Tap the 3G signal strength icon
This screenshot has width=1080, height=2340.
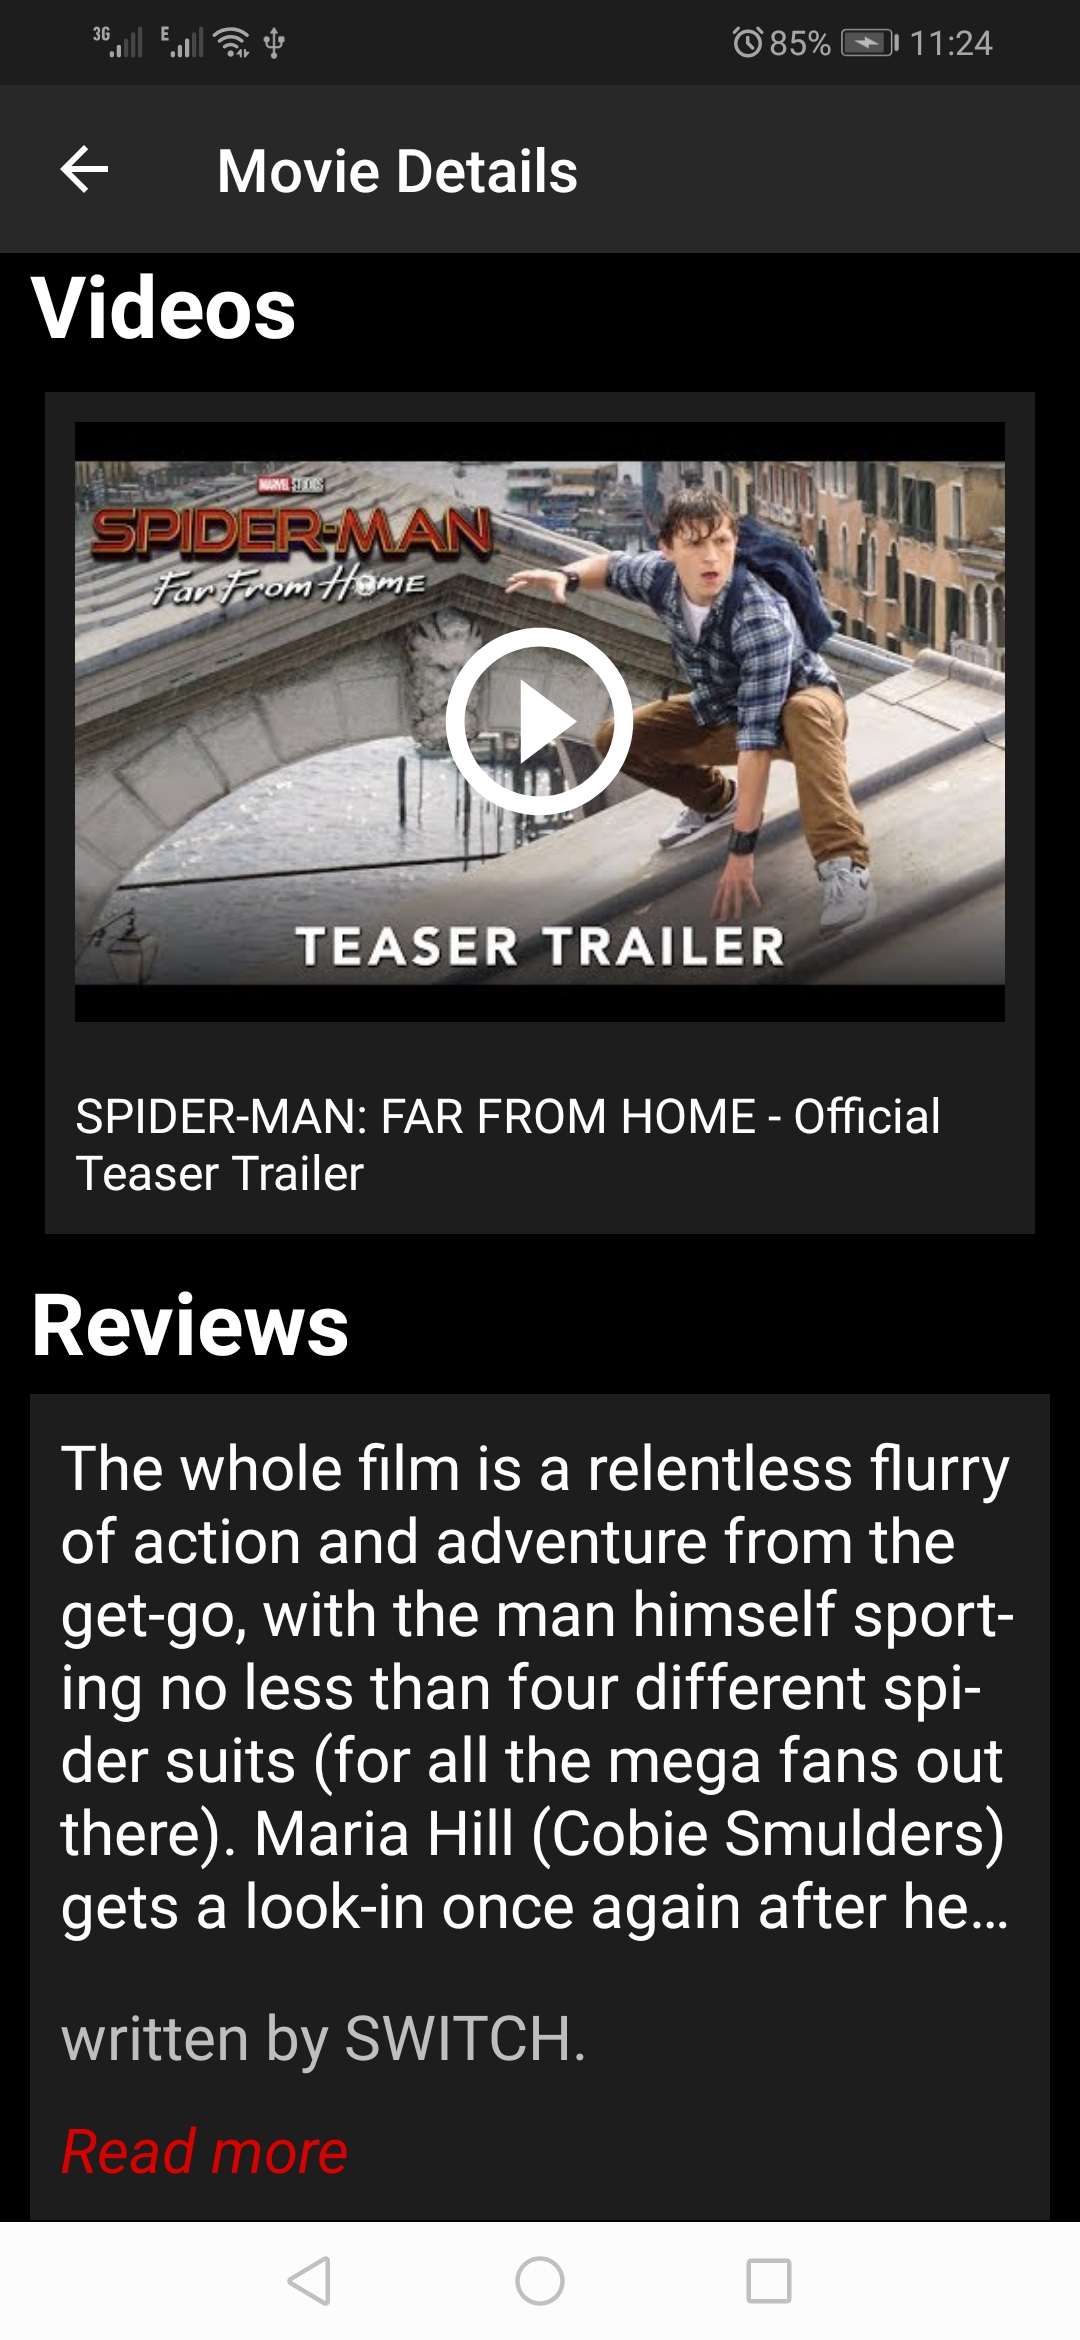[x=118, y=42]
